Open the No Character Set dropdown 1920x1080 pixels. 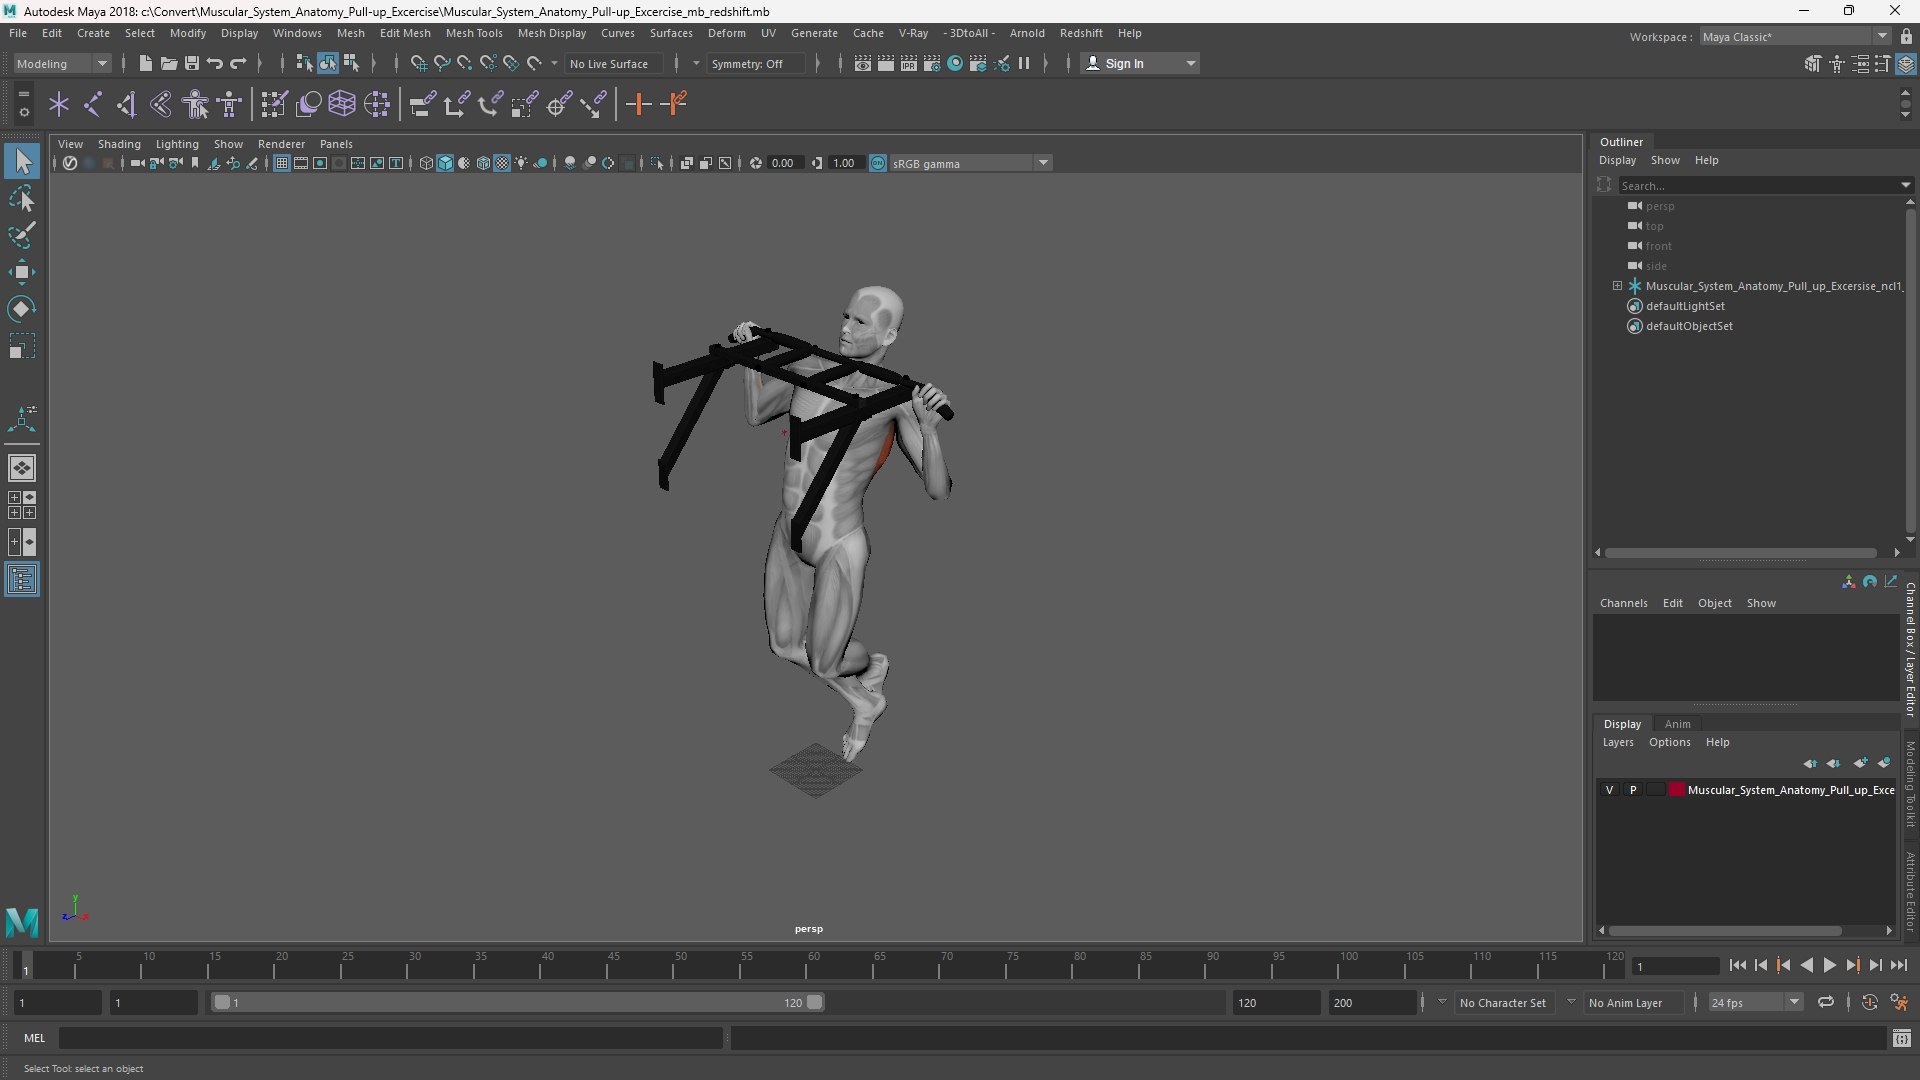click(1503, 1002)
